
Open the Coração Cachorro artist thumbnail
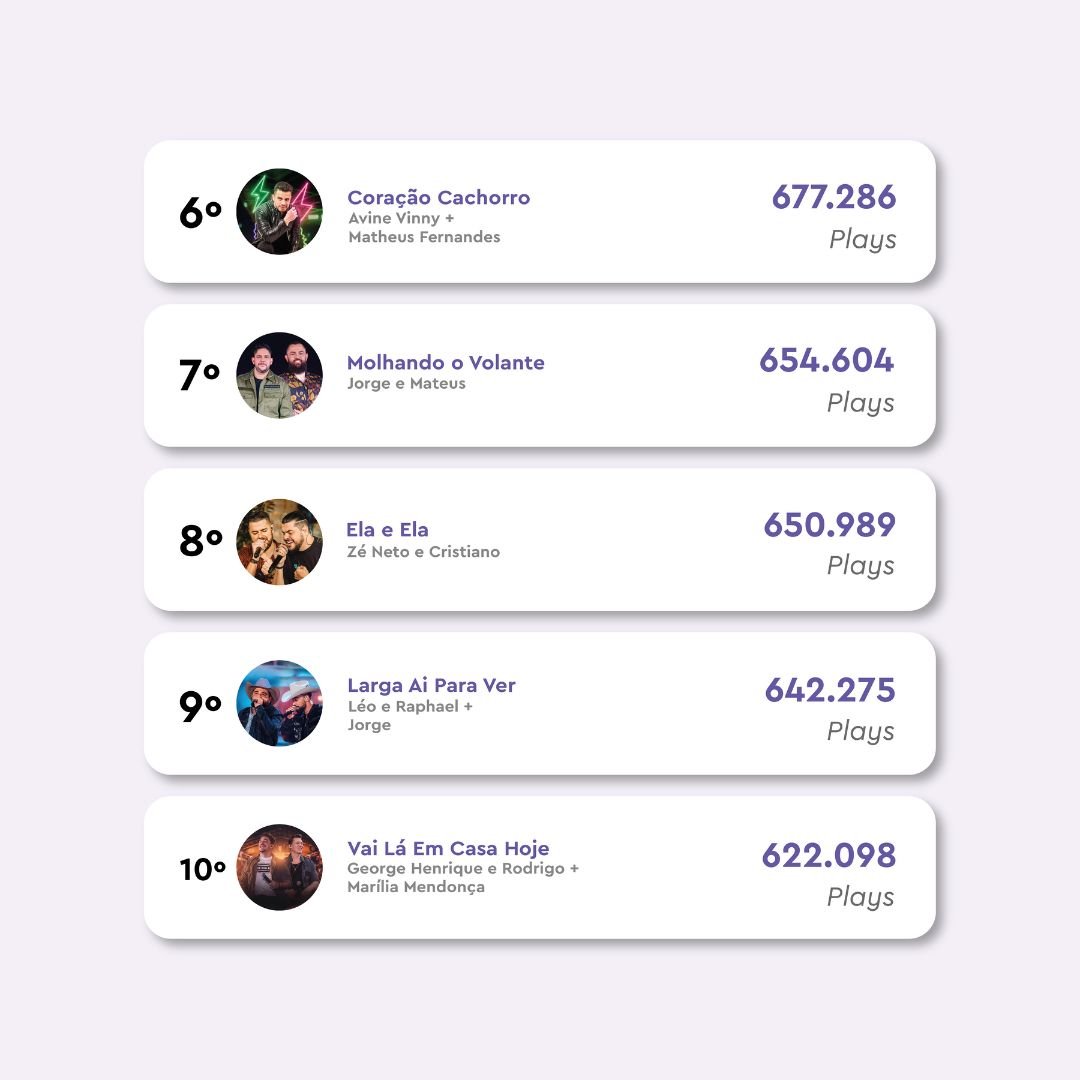[279, 211]
